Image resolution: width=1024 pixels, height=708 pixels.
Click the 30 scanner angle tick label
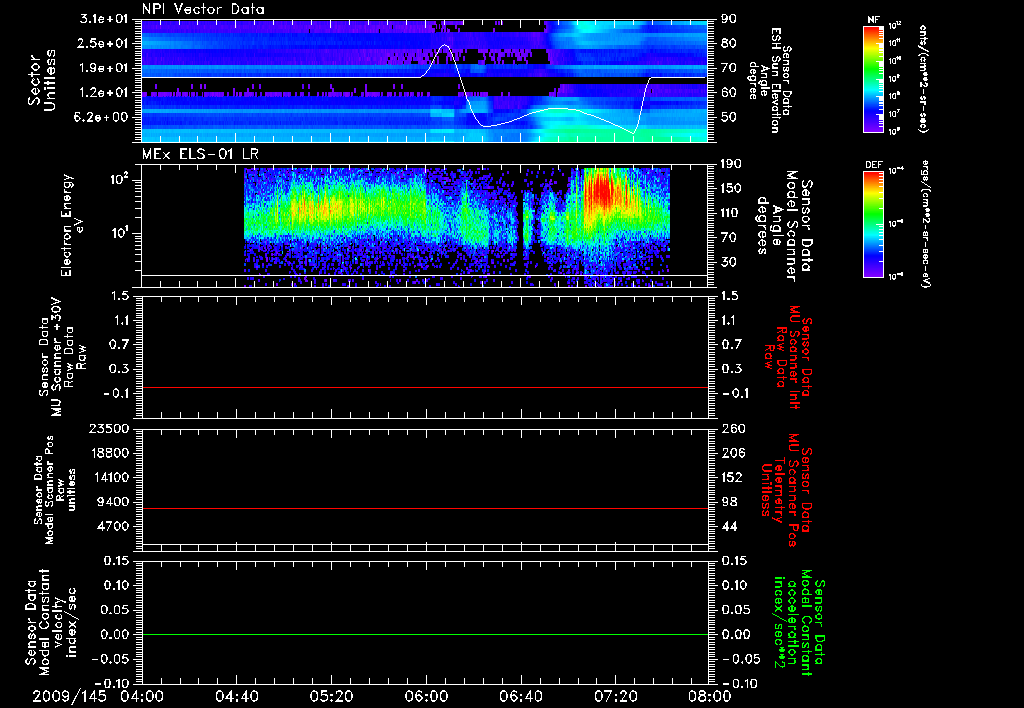pos(728,262)
